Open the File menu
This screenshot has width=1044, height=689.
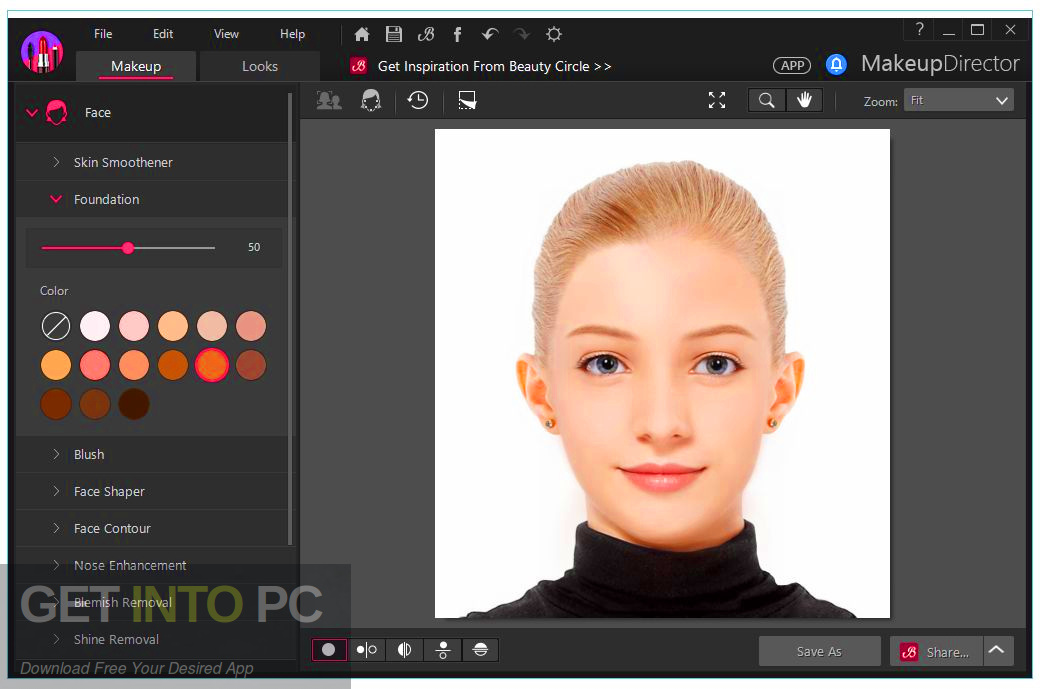[x=103, y=34]
